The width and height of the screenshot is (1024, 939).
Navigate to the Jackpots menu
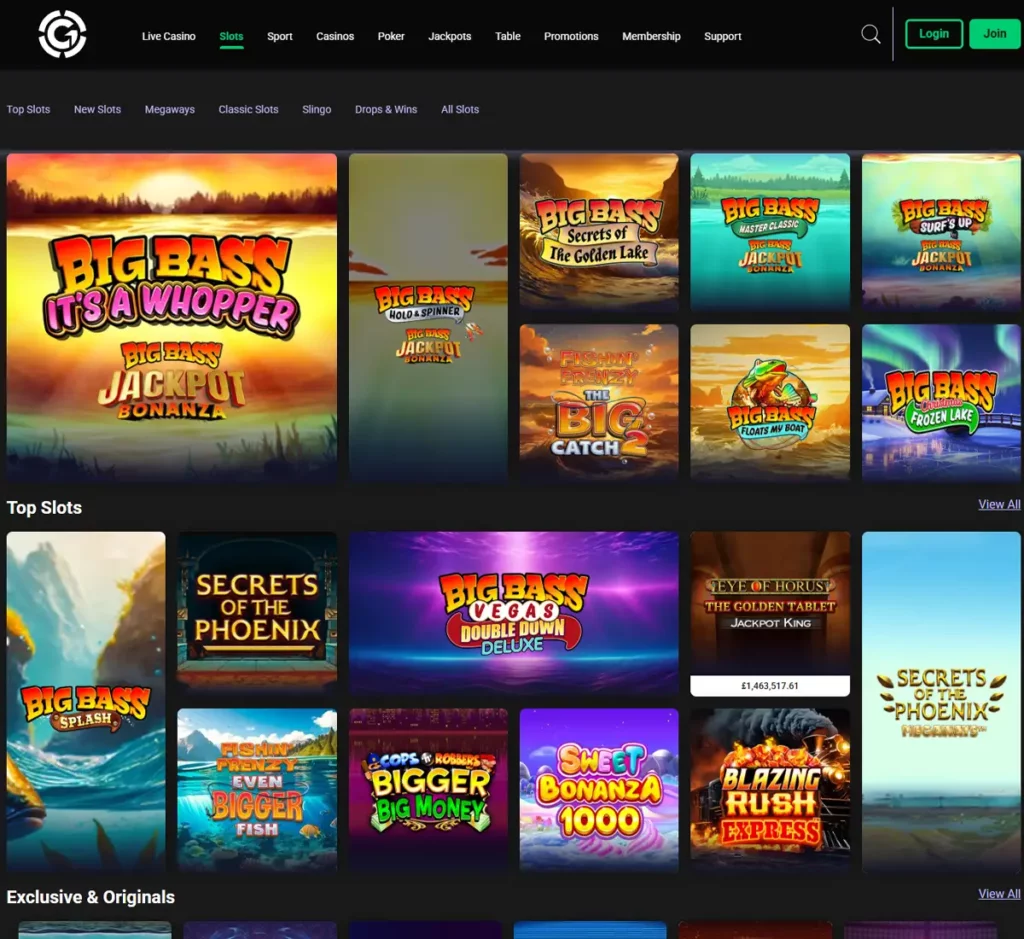(449, 36)
